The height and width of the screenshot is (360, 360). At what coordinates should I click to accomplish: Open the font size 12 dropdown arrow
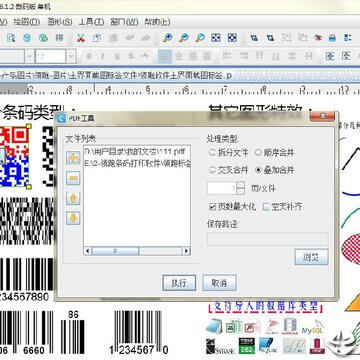tap(71, 56)
